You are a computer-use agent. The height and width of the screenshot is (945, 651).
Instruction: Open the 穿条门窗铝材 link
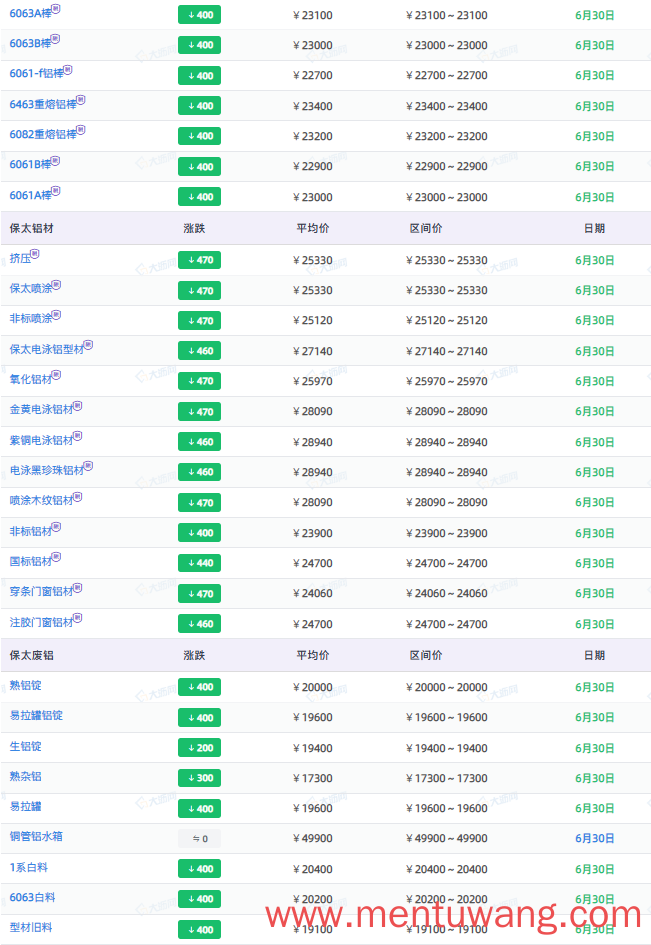[x=41, y=592]
